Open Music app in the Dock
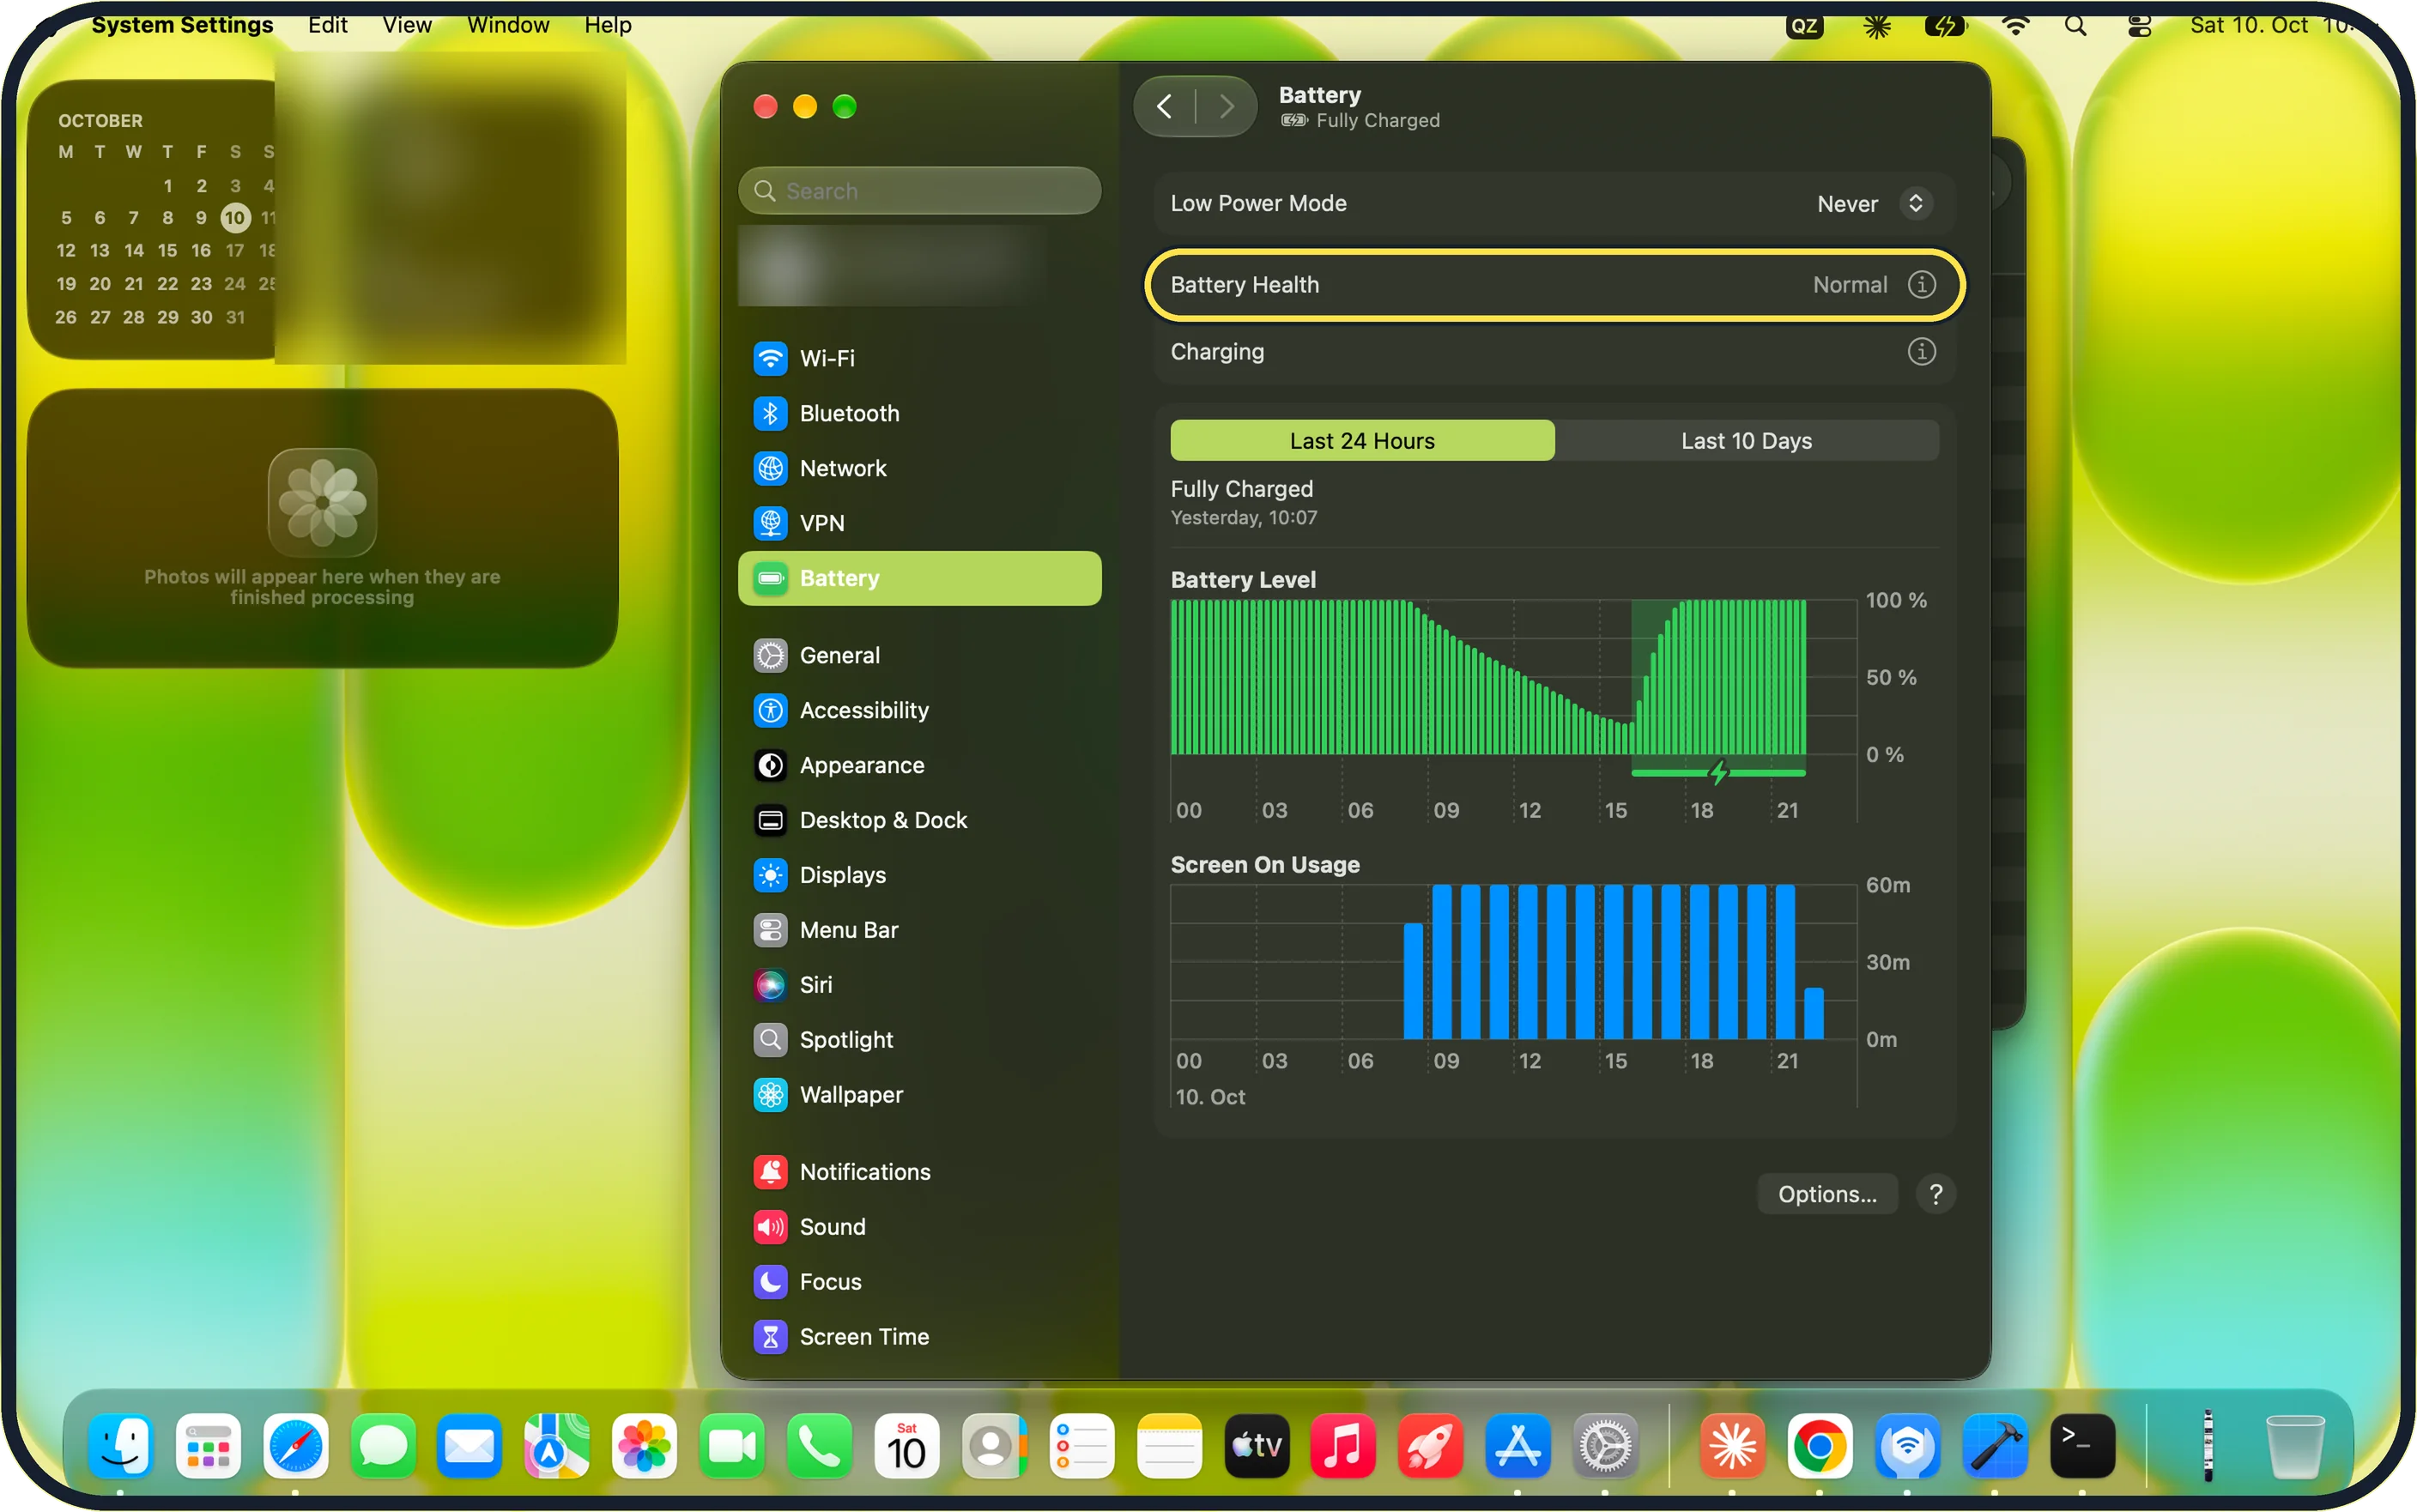The width and height of the screenshot is (2417, 1512). 1343,1446
